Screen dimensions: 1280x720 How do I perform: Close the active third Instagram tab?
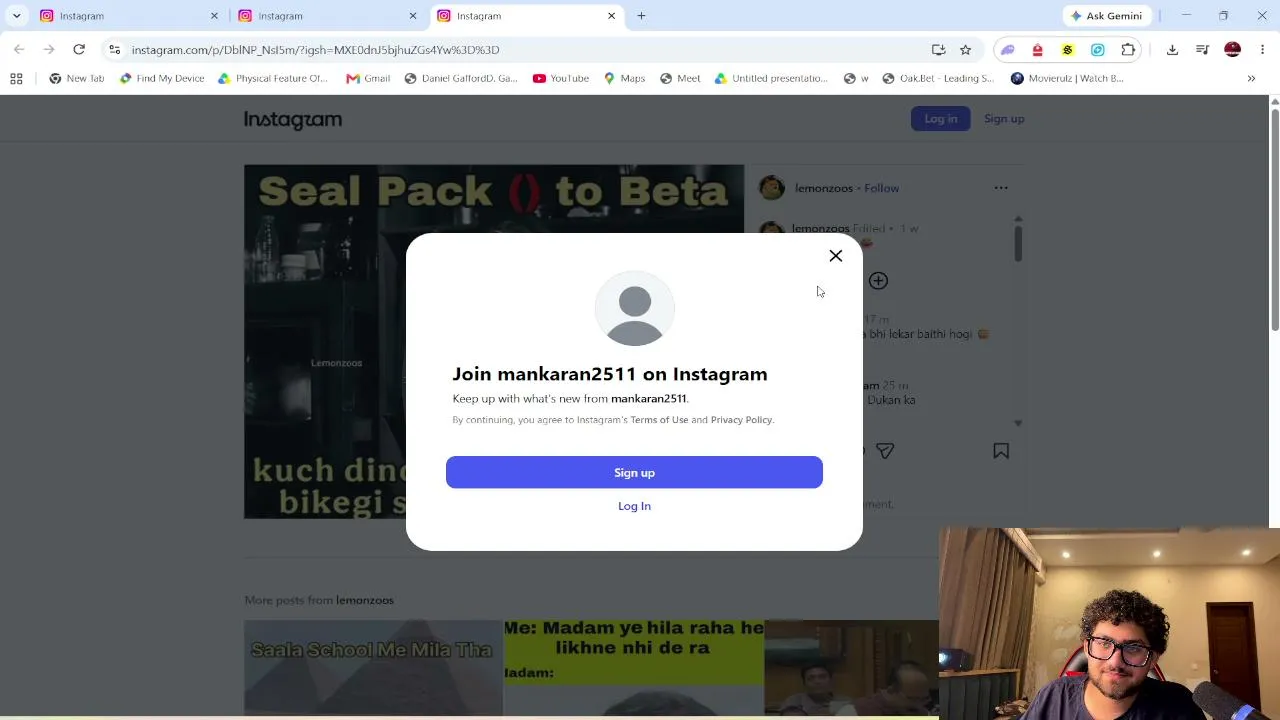[x=612, y=16]
